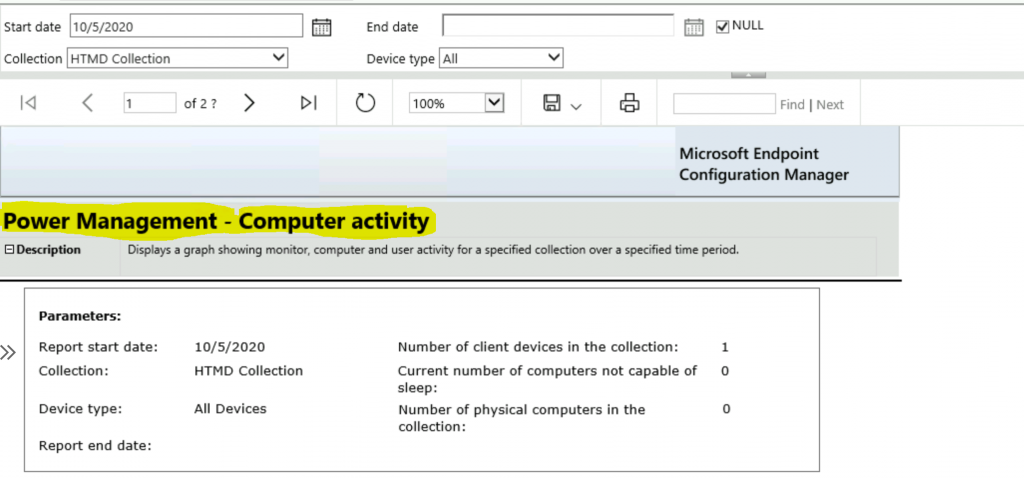The height and width of the screenshot is (480, 1024).
Task: Click the report description text
Action: click(x=433, y=249)
